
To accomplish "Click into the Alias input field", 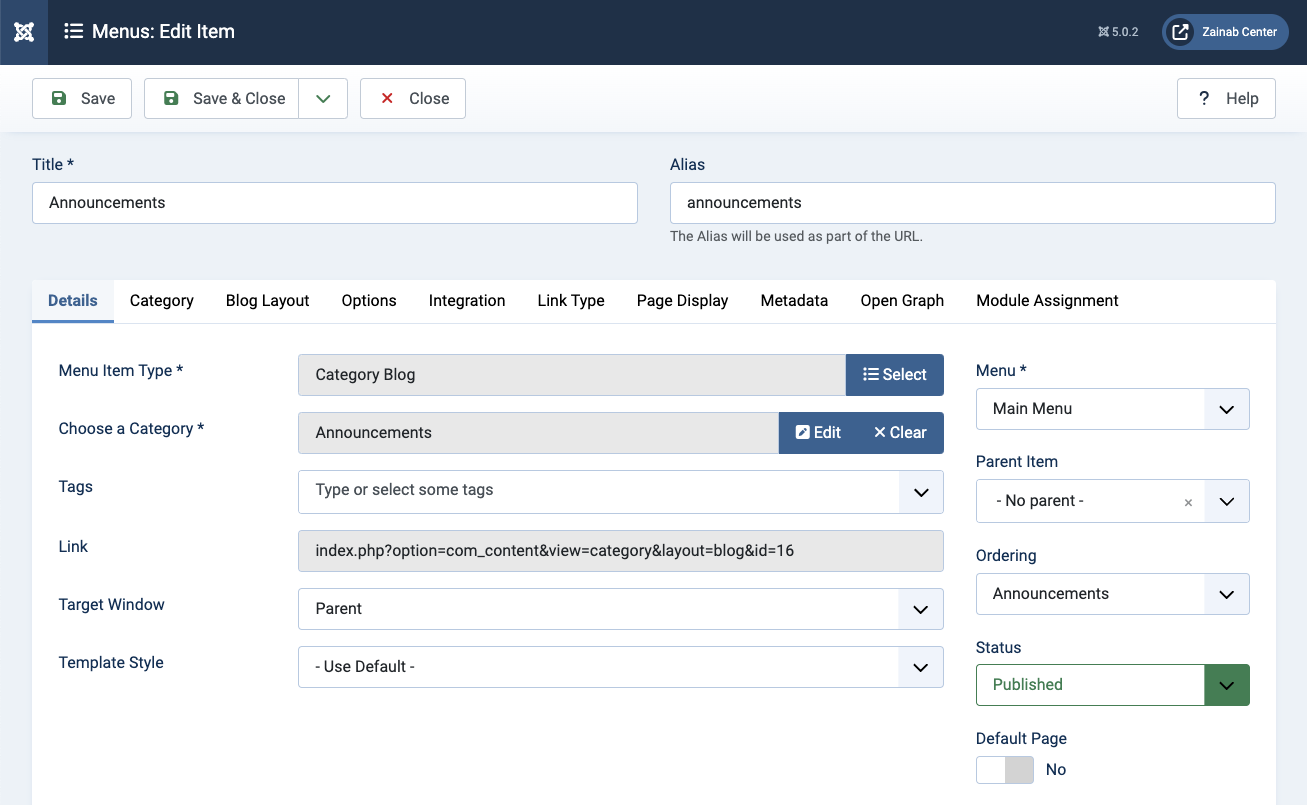I will pyautogui.click(x=972, y=202).
